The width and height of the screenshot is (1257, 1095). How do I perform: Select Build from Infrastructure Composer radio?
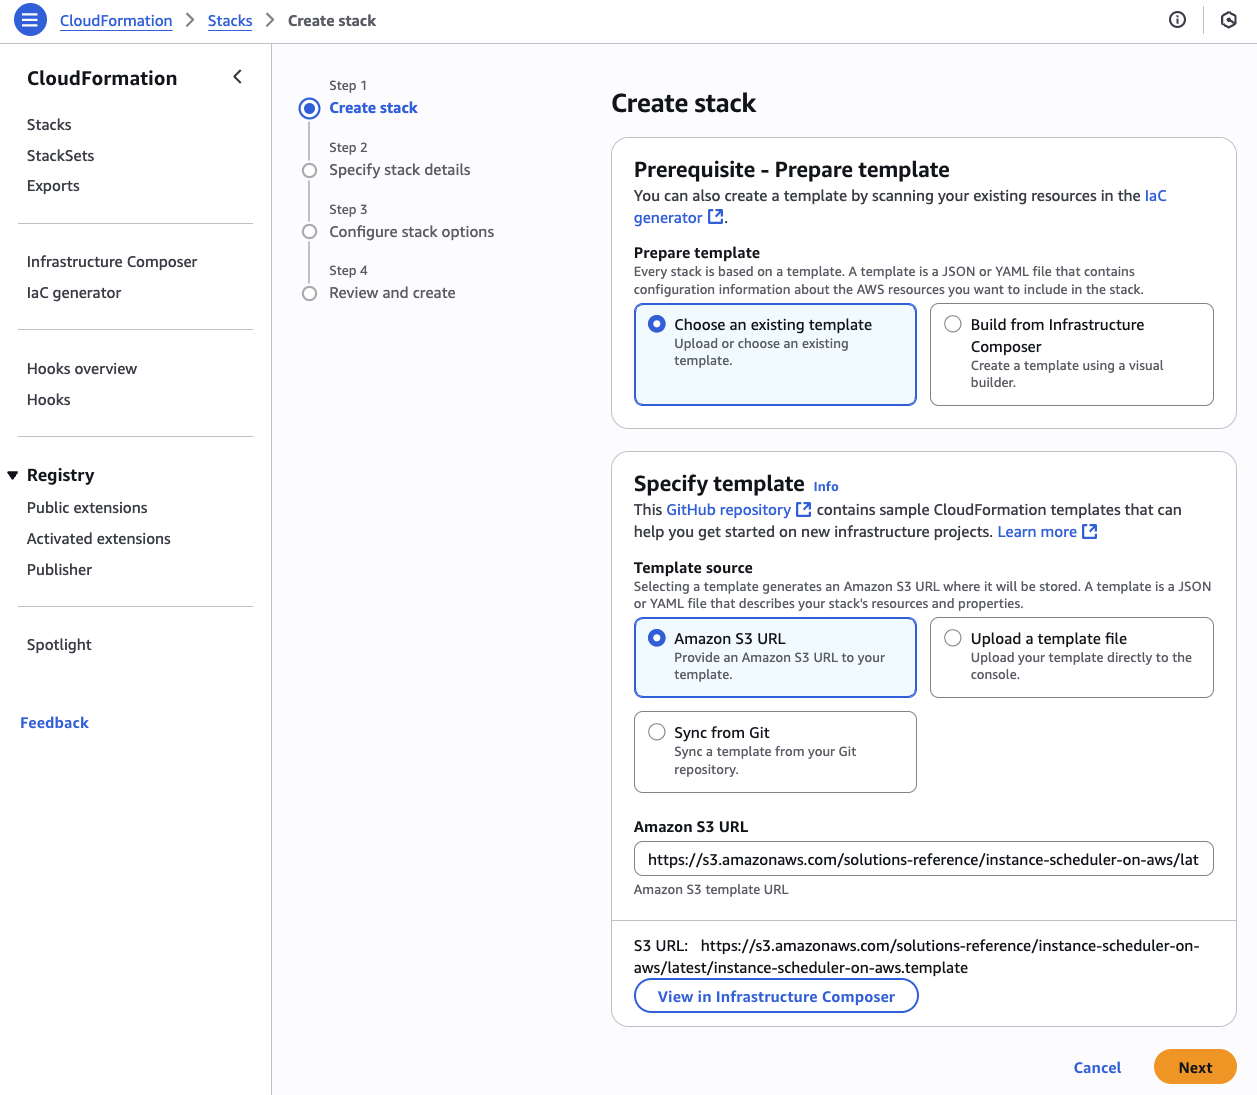pos(953,324)
